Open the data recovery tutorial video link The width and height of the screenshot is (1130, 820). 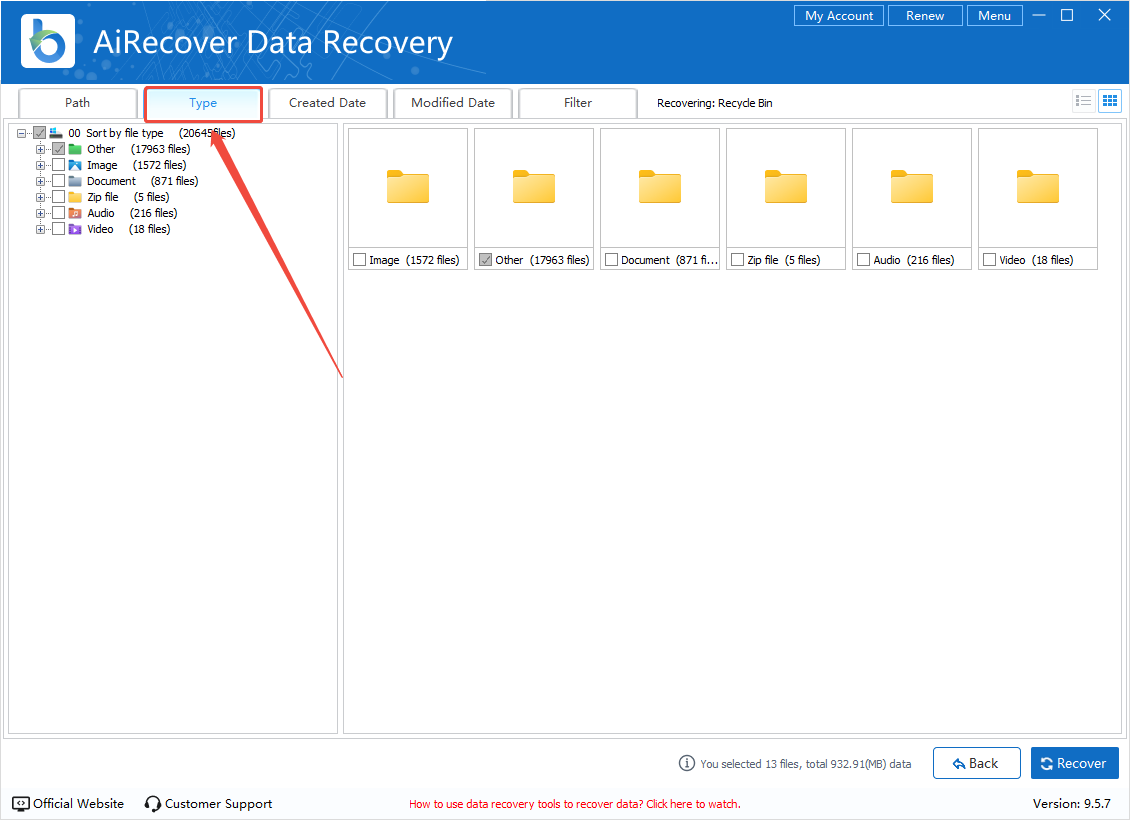[x=574, y=804]
